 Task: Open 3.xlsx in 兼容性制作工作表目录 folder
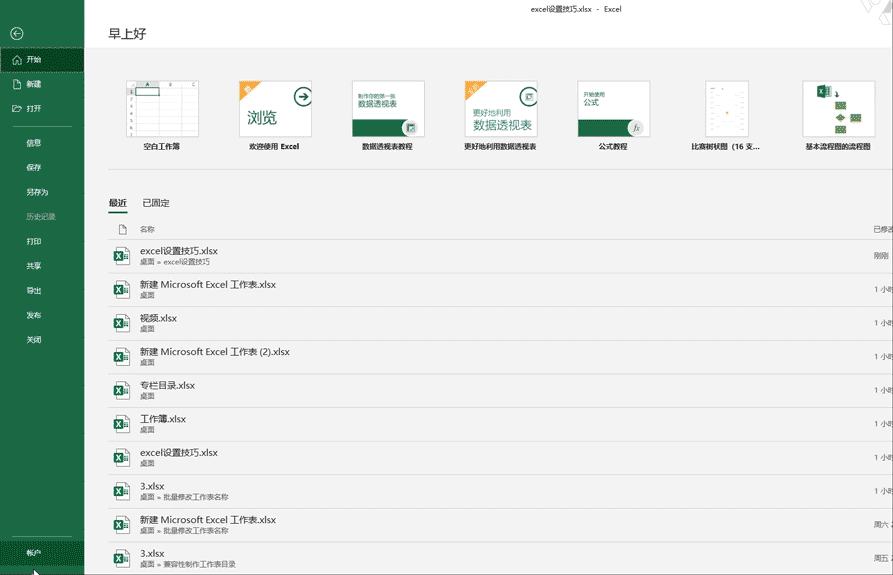pyautogui.click(x=500, y=558)
